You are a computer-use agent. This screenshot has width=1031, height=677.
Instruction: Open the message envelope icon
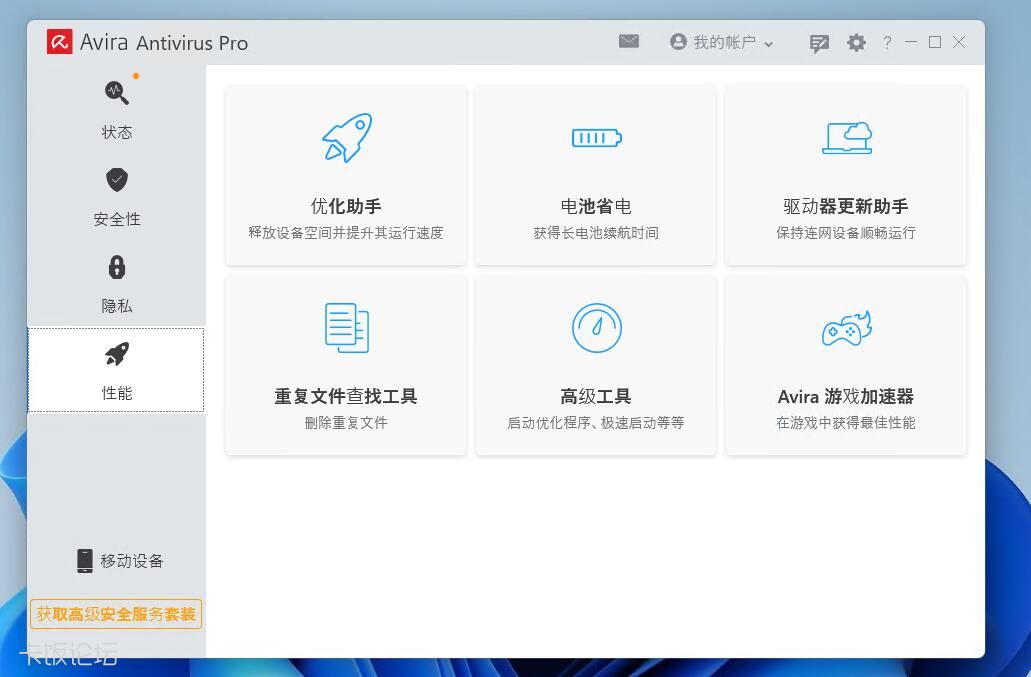click(x=629, y=42)
